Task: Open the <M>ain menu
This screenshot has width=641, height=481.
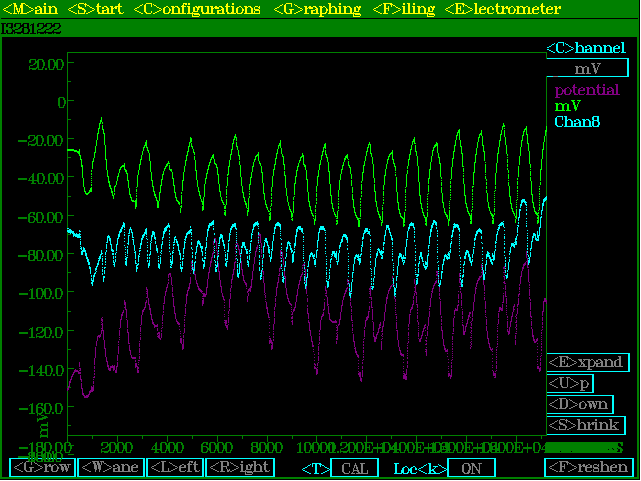Action: point(30,9)
